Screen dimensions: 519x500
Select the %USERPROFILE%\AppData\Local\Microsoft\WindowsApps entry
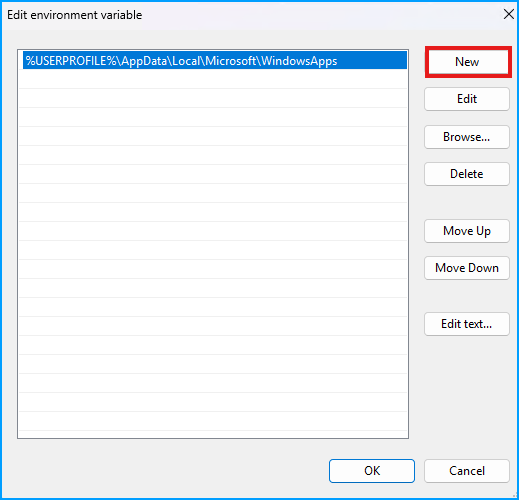pos(215,60)
